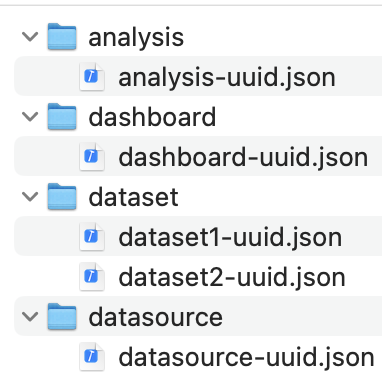Image resolution: width=382 pixels, height=374 pixels.
Task: Select the datasource folder name label
Action: [156, 317]
